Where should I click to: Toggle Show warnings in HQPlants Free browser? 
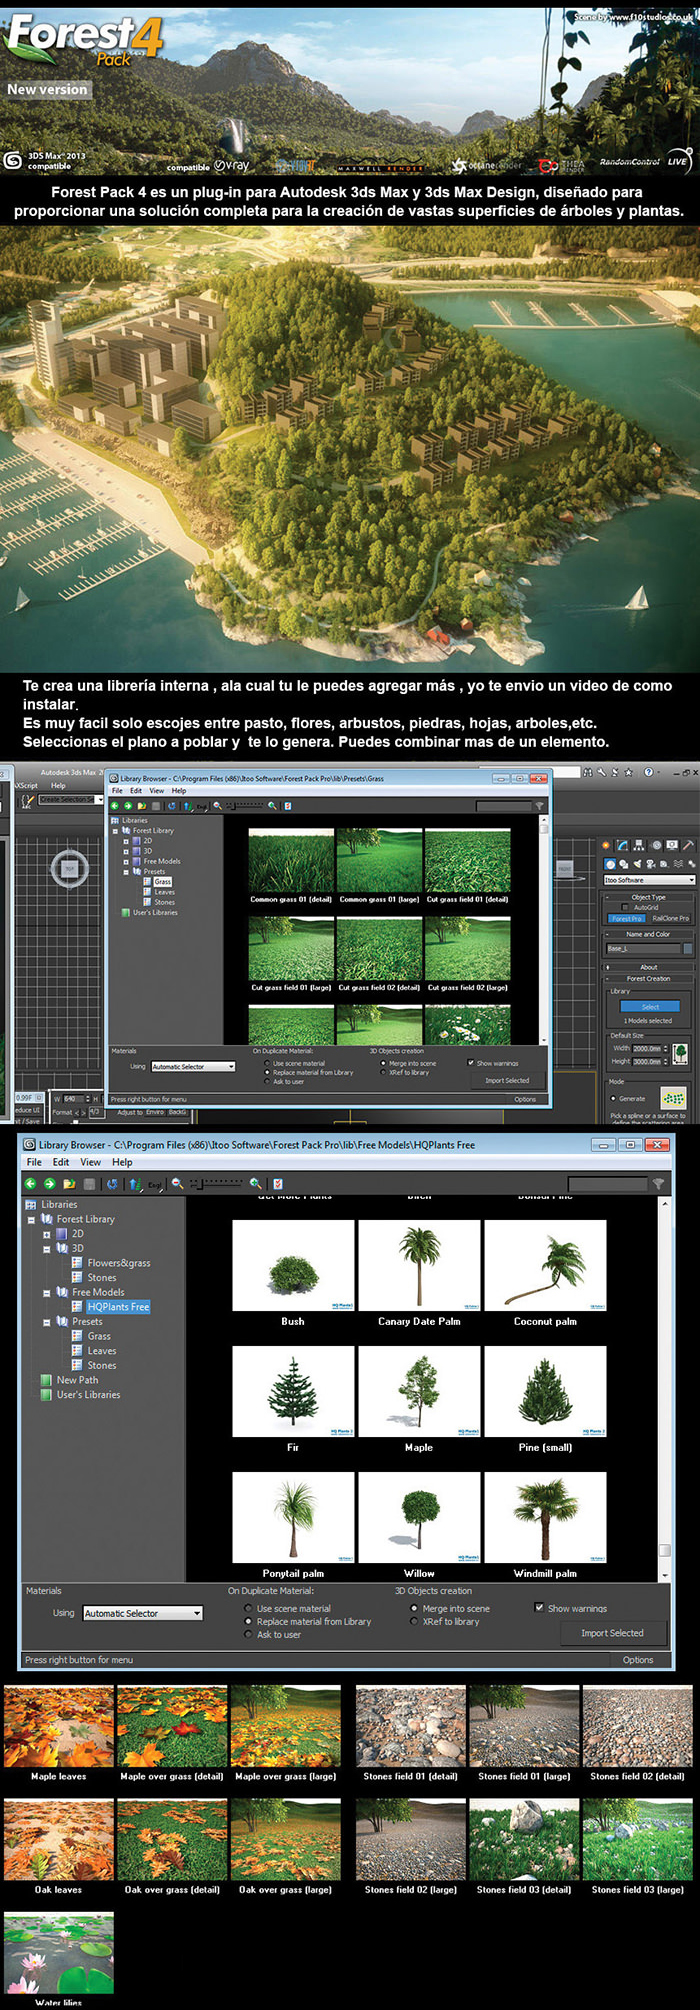539,1608
